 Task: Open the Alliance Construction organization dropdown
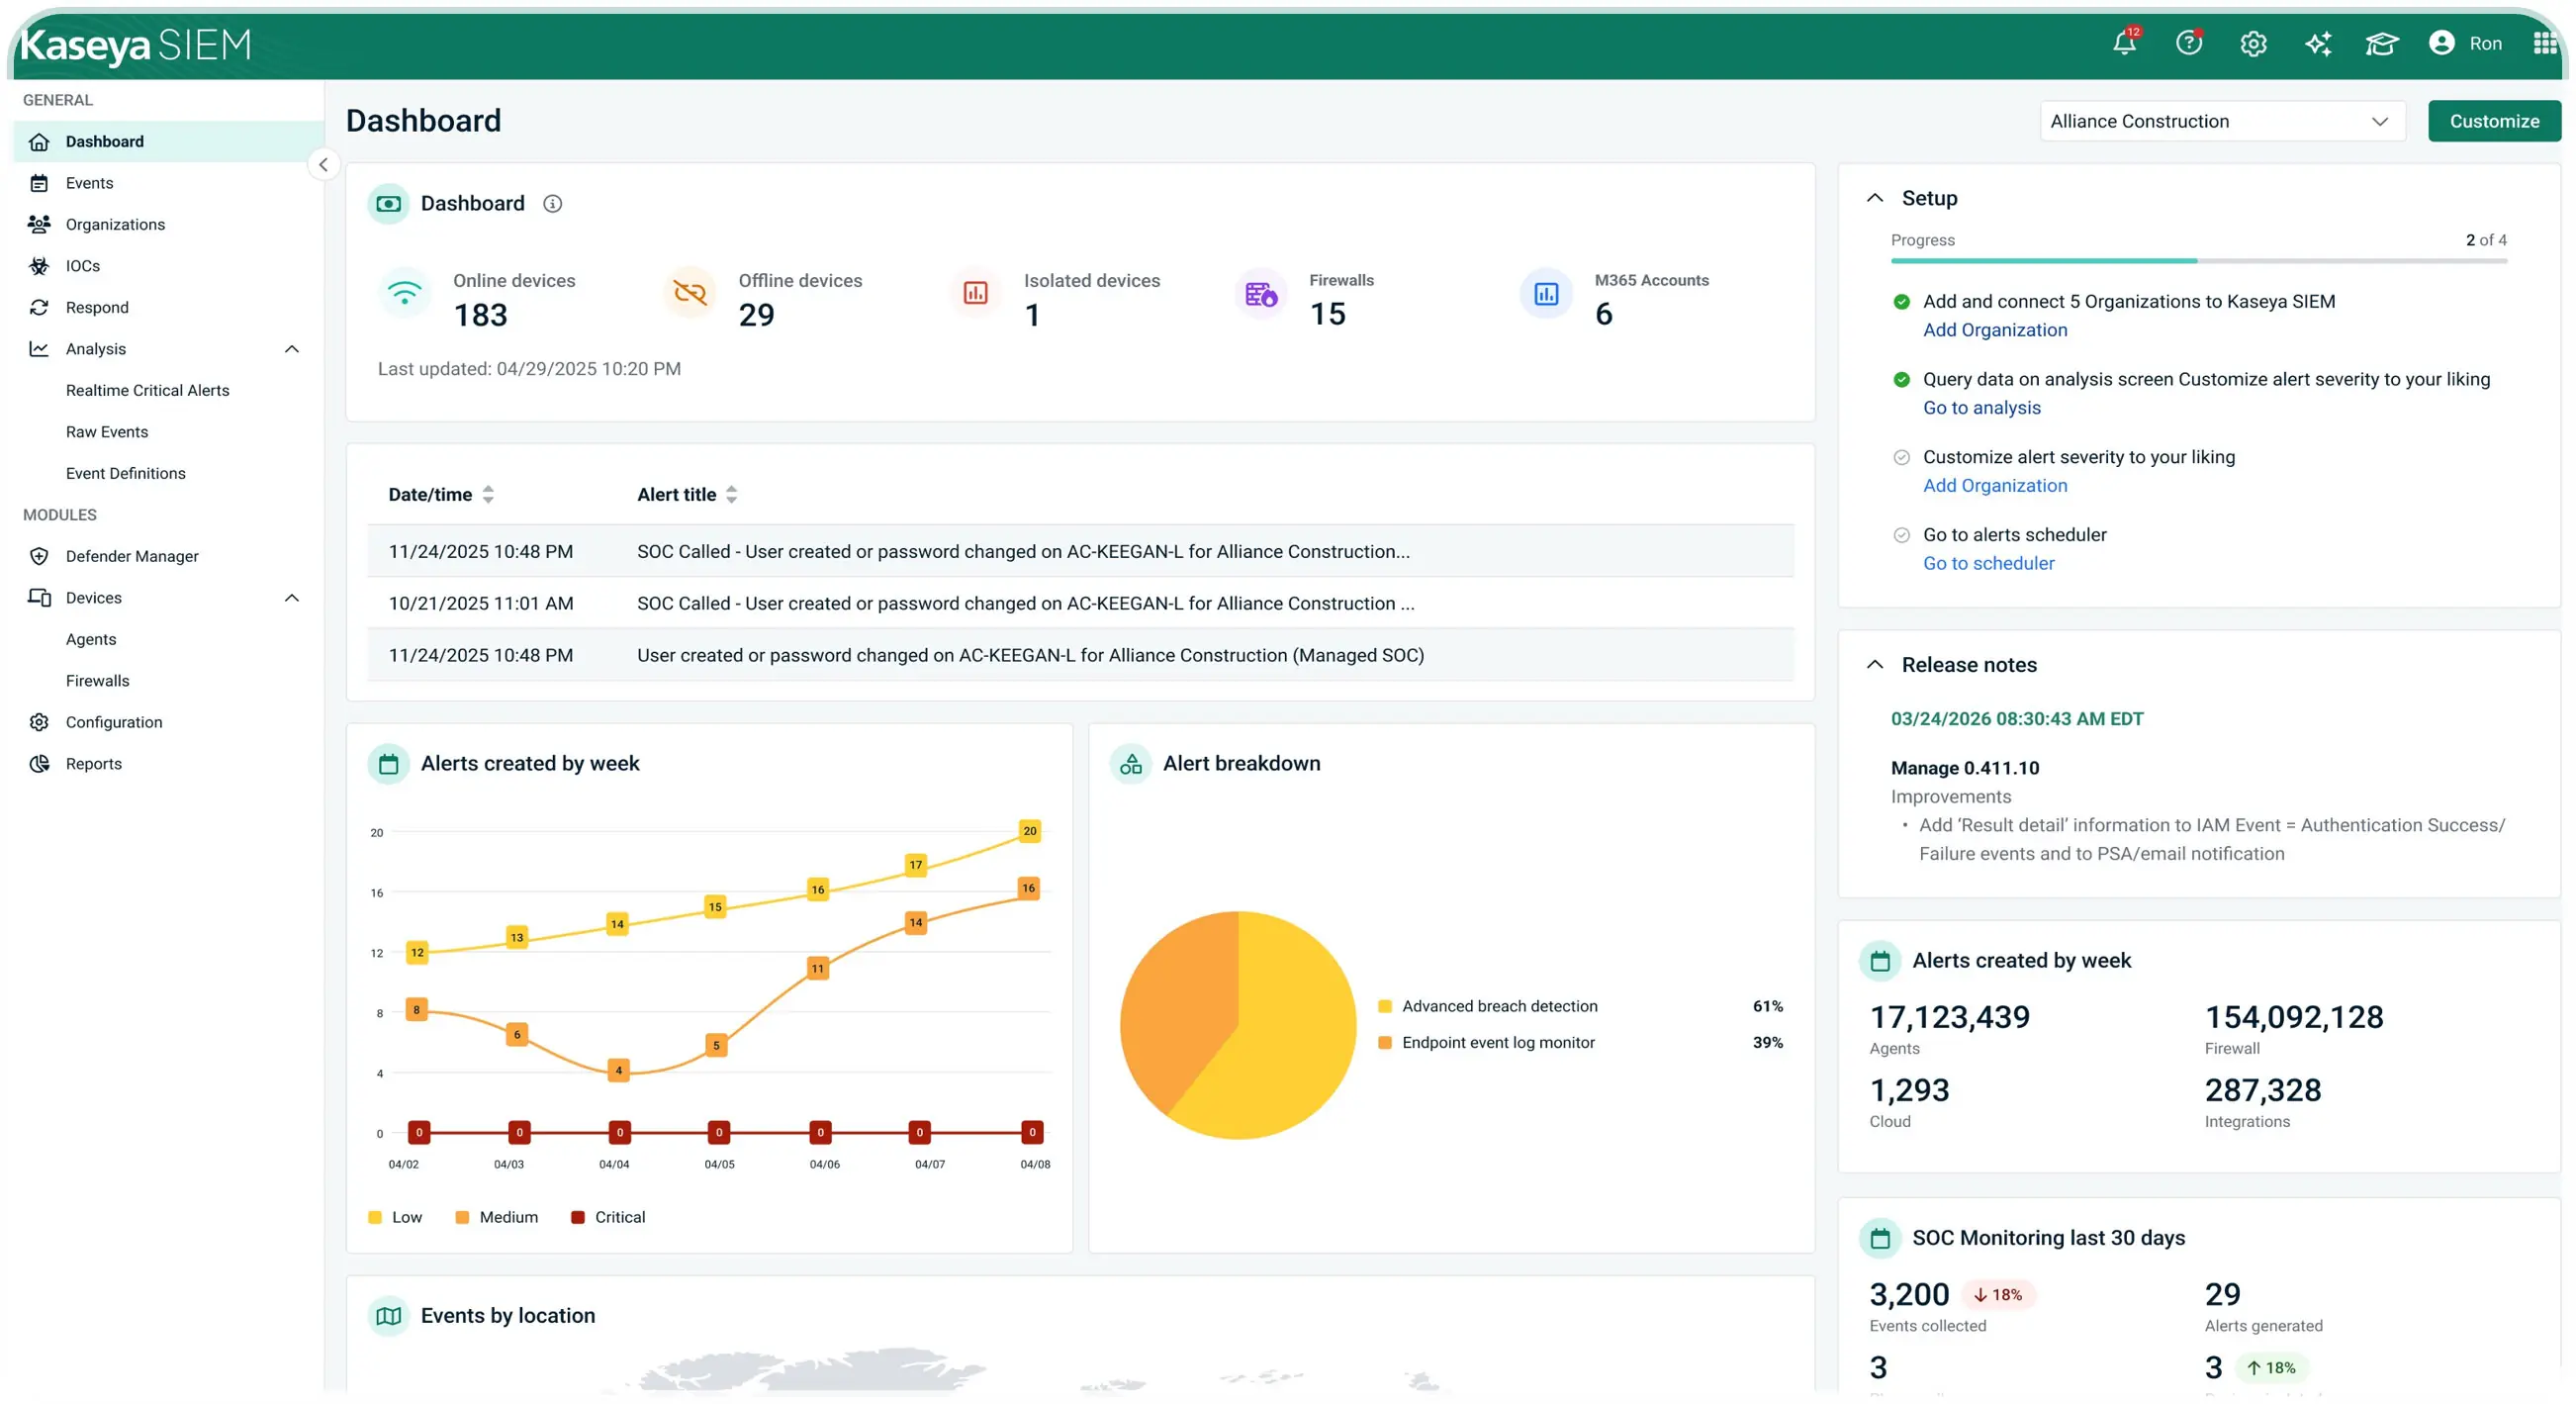coord(2222,121)
